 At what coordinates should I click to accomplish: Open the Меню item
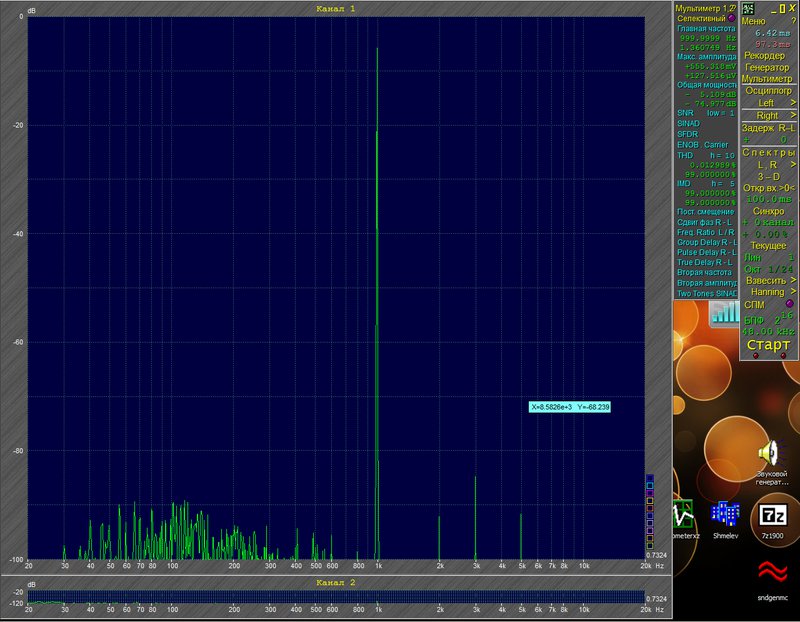(x=753, y=21)
